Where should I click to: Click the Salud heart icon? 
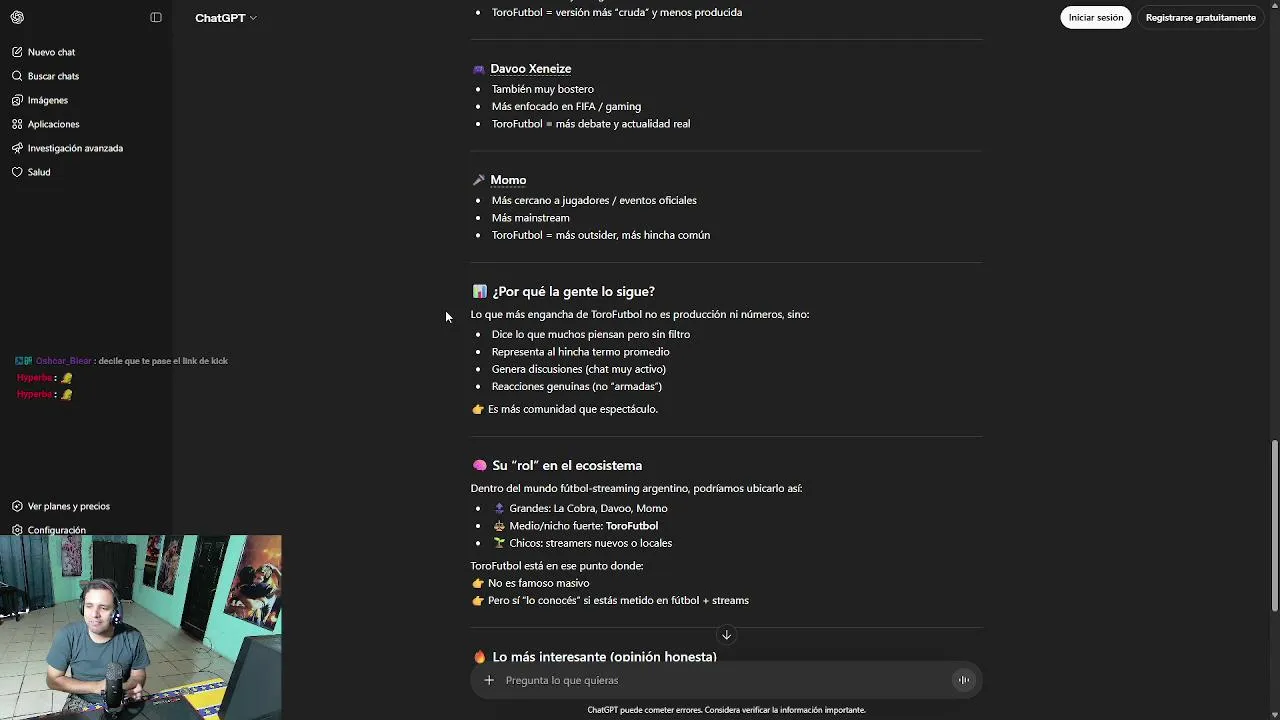tap(17, 172)
